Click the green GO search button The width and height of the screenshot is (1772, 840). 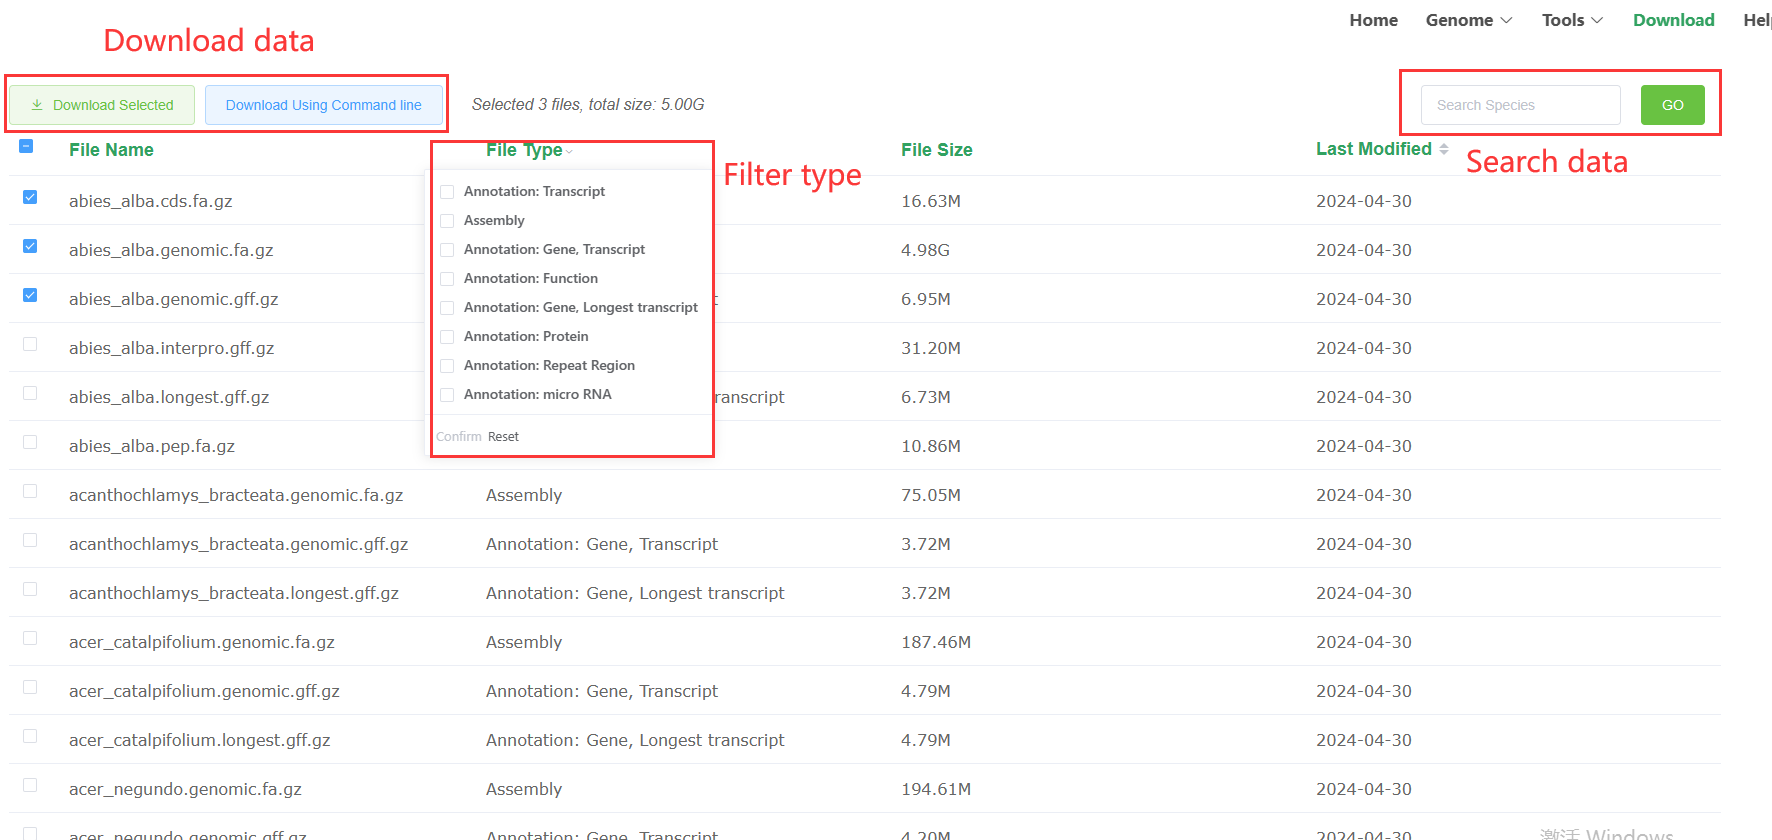[x=1672, y=105]
